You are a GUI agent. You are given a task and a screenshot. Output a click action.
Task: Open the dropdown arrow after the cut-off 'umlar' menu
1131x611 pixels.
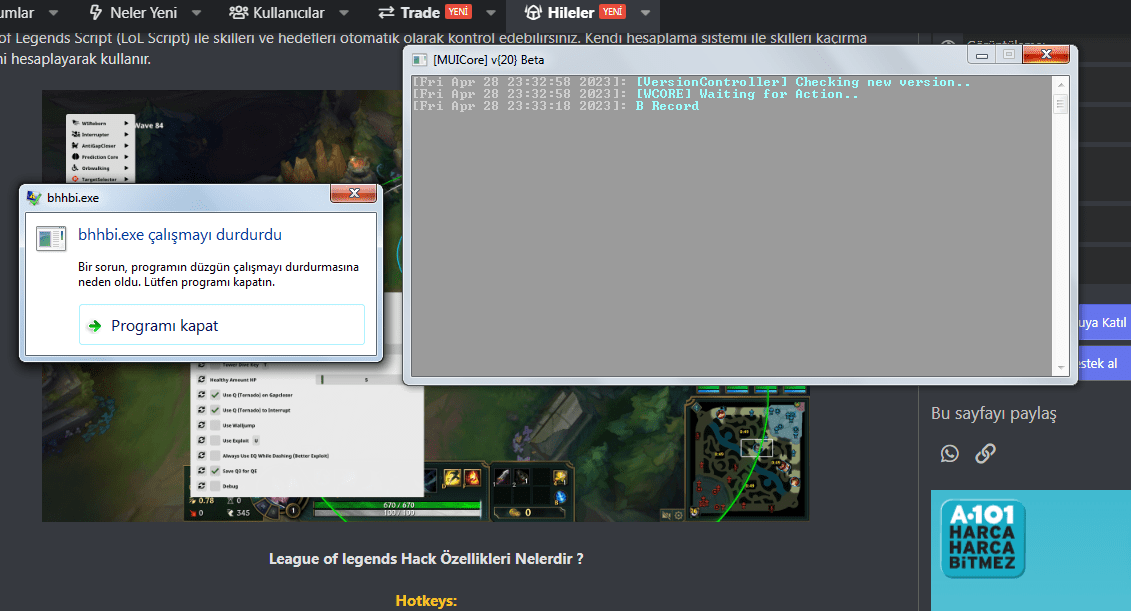53,13
